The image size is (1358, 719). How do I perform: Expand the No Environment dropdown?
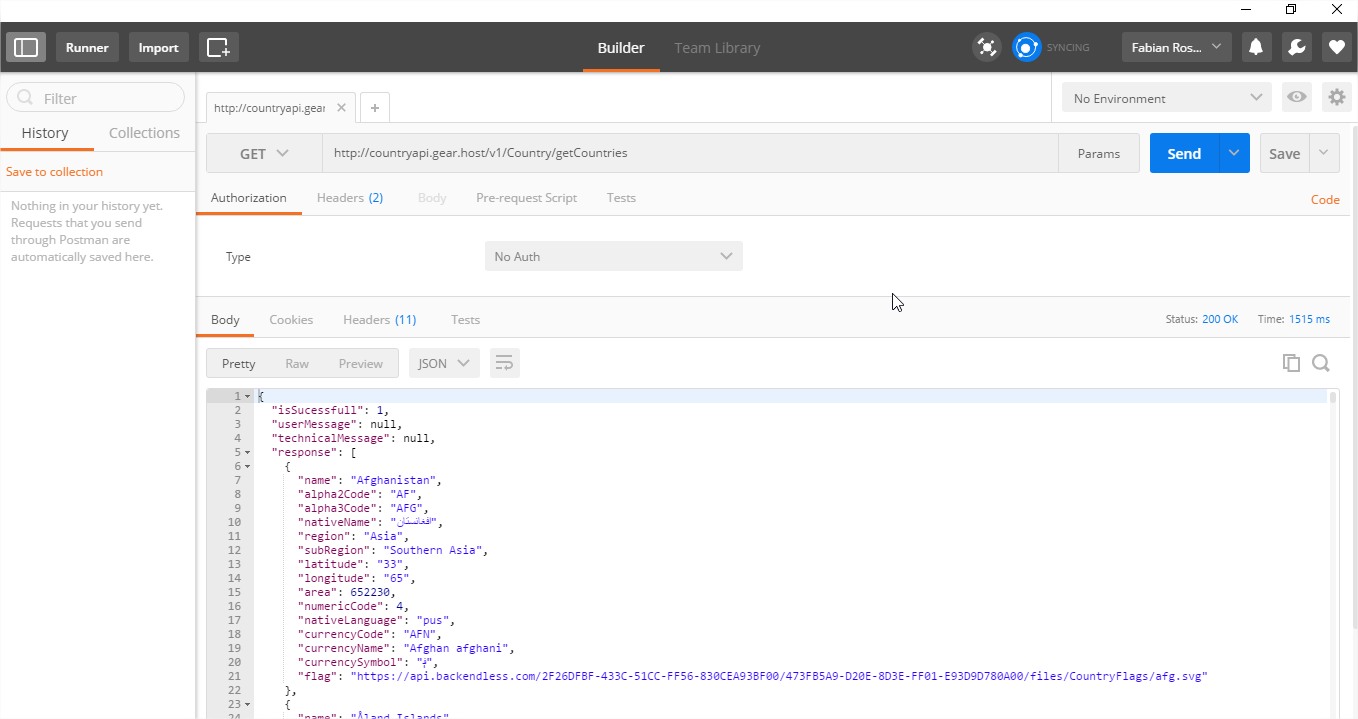coord(1166,98)
